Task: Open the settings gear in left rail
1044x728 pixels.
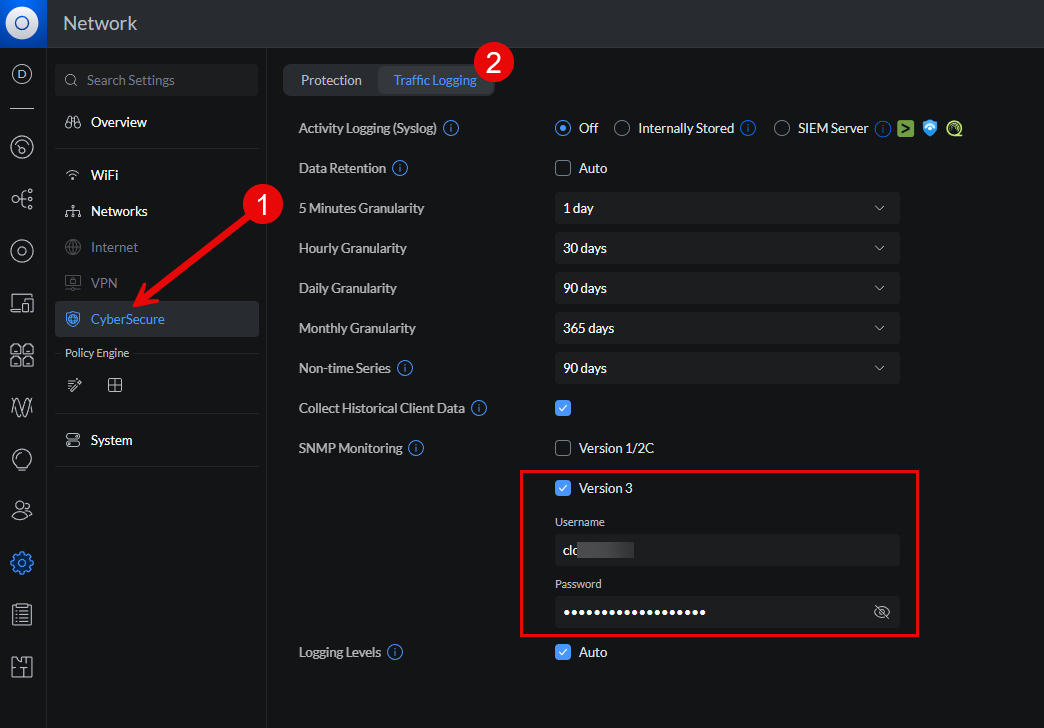Action: (x=22, y=563)
